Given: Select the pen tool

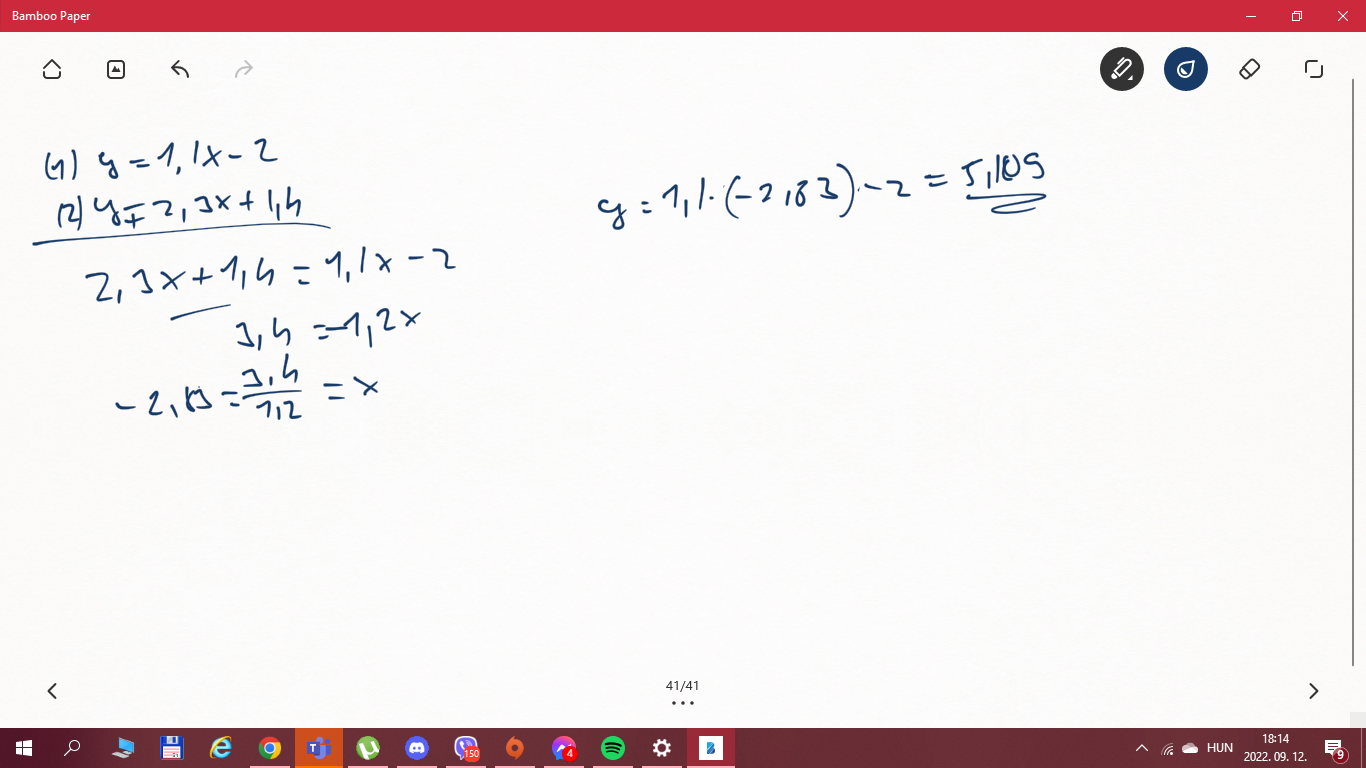Looking at the screenshot, I should (1122, 69).
